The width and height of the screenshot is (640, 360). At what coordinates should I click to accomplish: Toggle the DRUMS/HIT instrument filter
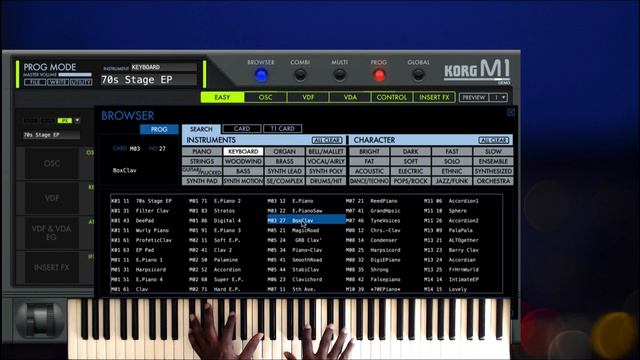coord(326,181)
